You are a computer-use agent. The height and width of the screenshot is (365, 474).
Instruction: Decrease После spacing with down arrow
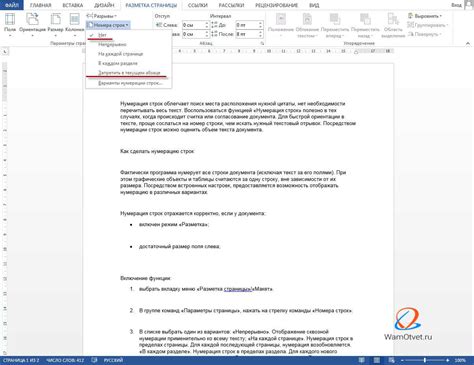[x=260, y=36]
